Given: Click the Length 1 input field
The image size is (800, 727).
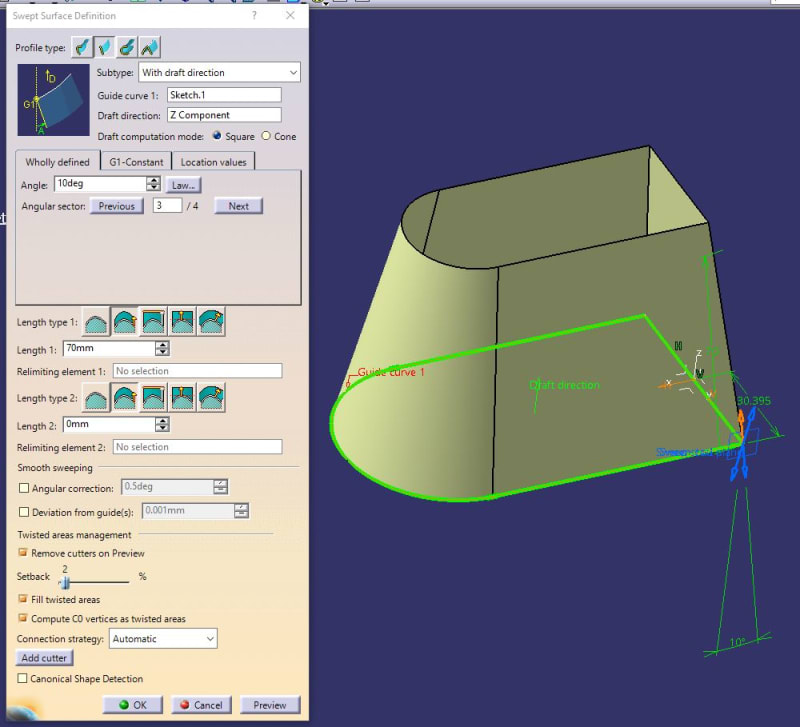Looking at the screenshot, I should (x=109, y=348).
